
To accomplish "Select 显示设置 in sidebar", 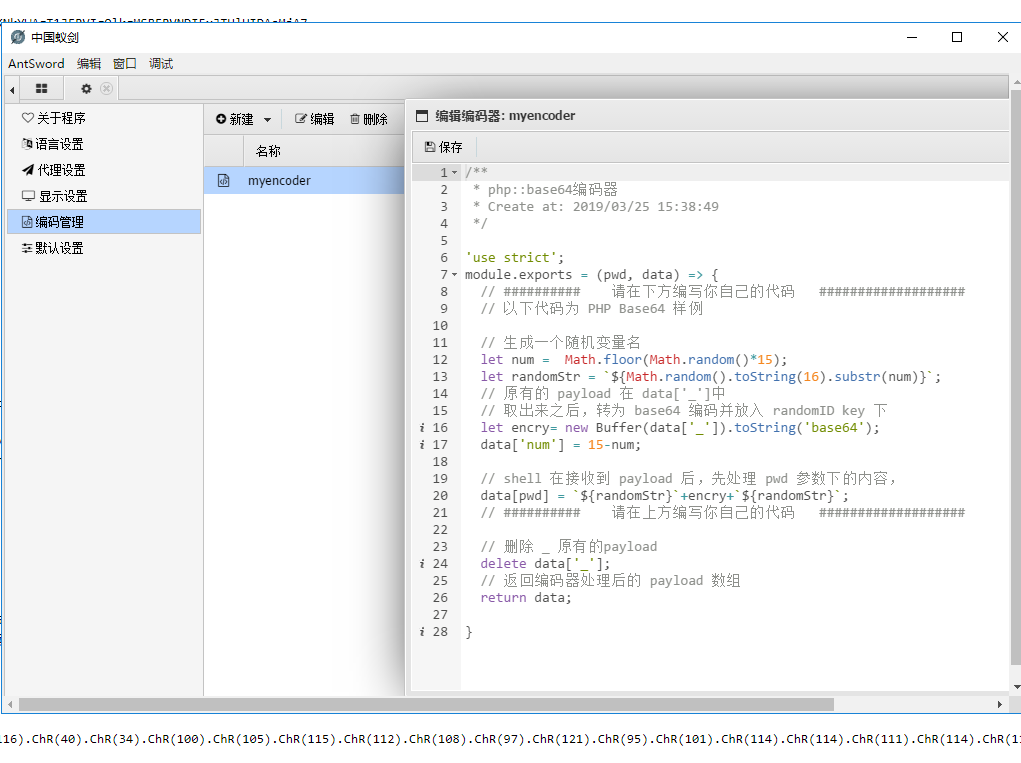I will click(x=104, y=196).
